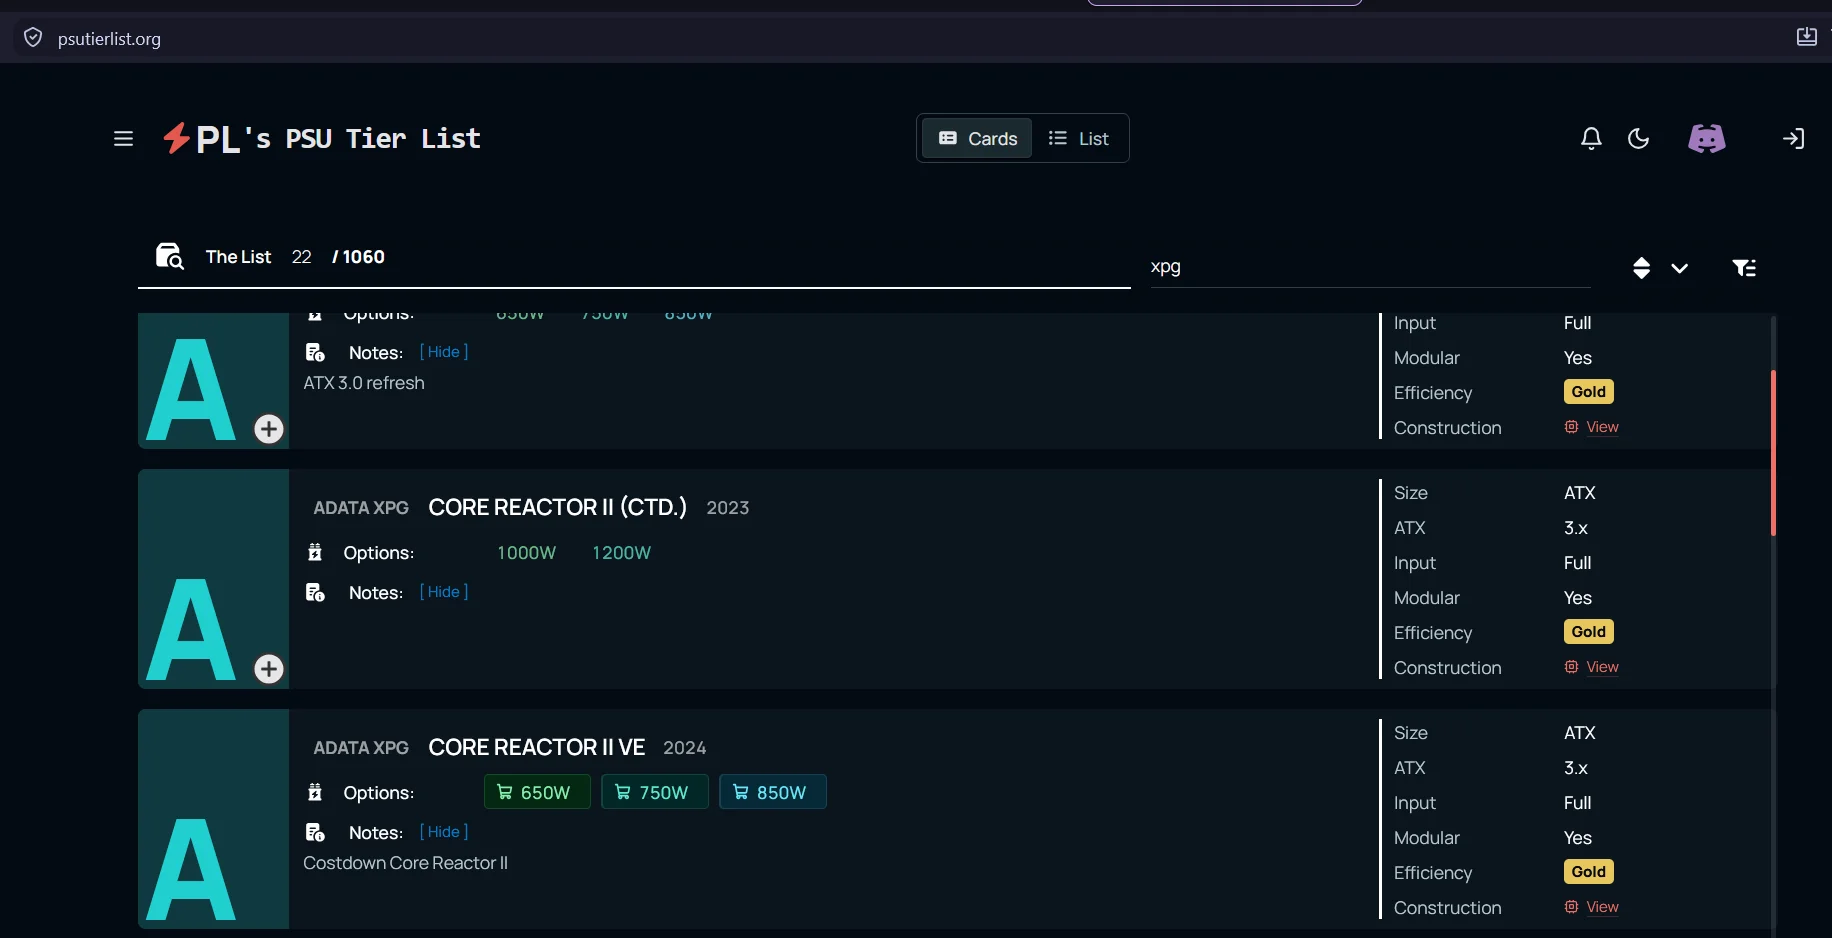1832x938 pixels.
Task: Click the CORE REACTOR II (CTD.) title
Action: pos(558,507)
